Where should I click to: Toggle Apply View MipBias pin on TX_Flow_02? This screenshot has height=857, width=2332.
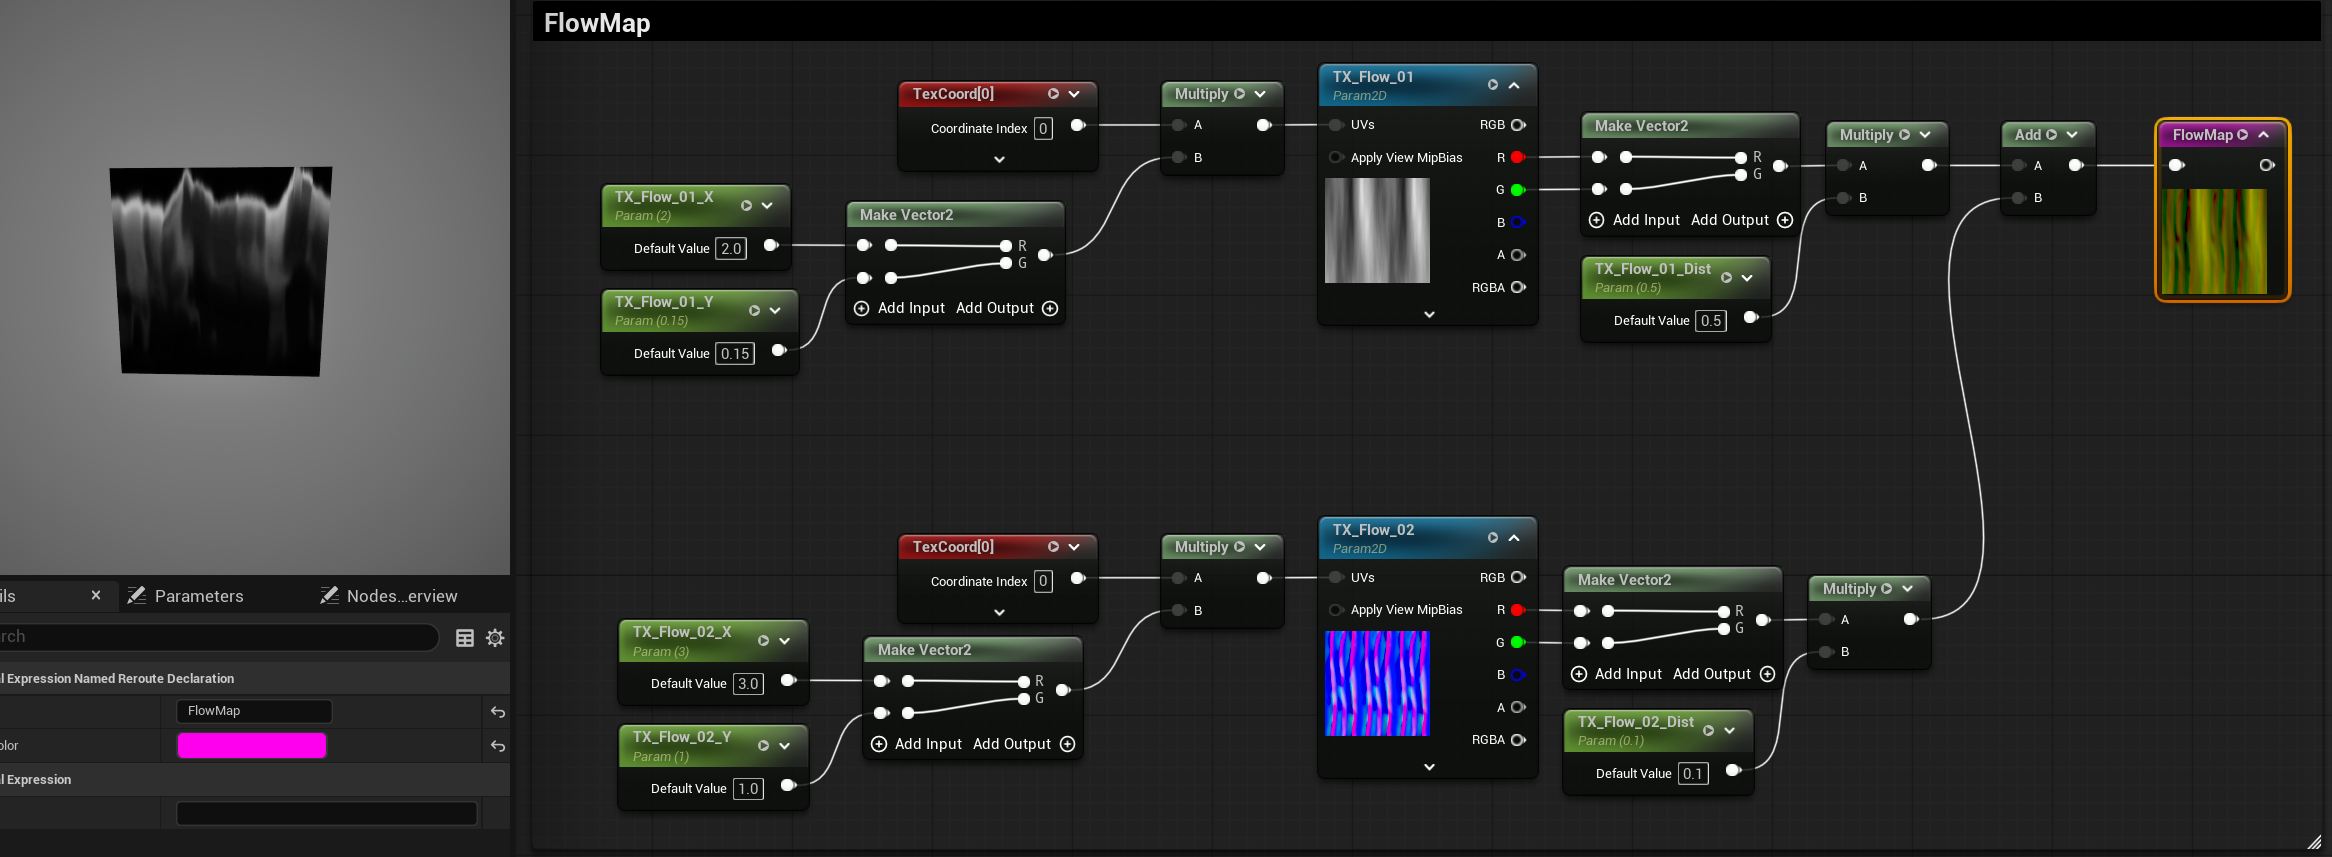1336,610
